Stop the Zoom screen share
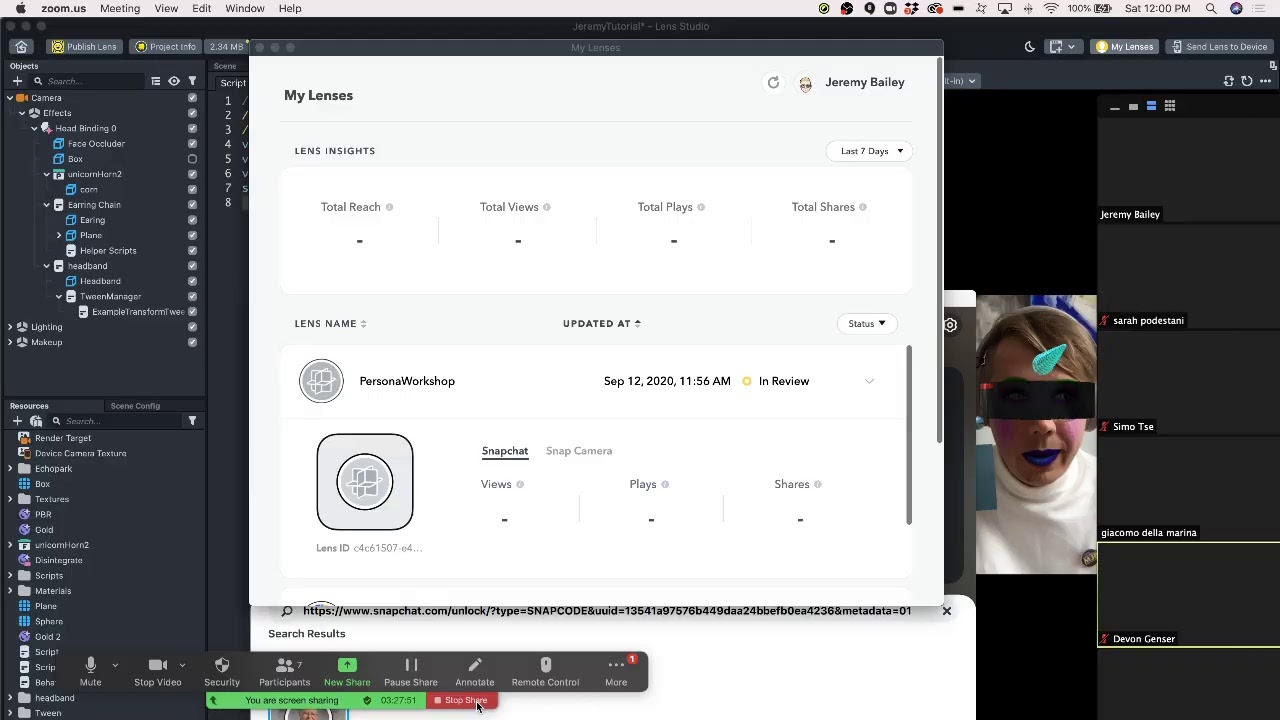 (x=461, y=701)
